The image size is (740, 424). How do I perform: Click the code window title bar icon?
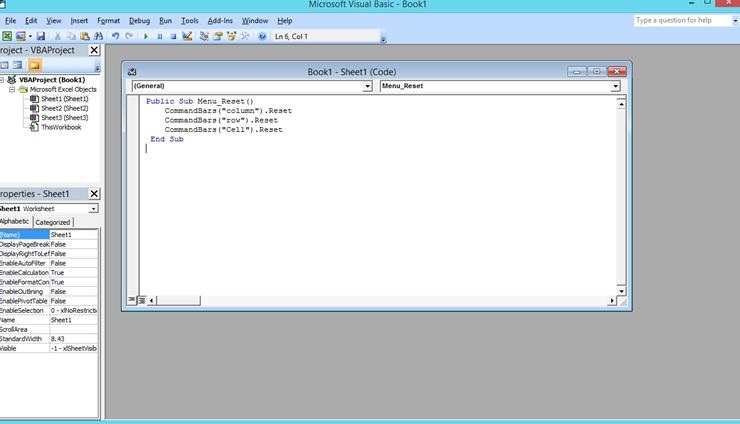coord(132,72)
